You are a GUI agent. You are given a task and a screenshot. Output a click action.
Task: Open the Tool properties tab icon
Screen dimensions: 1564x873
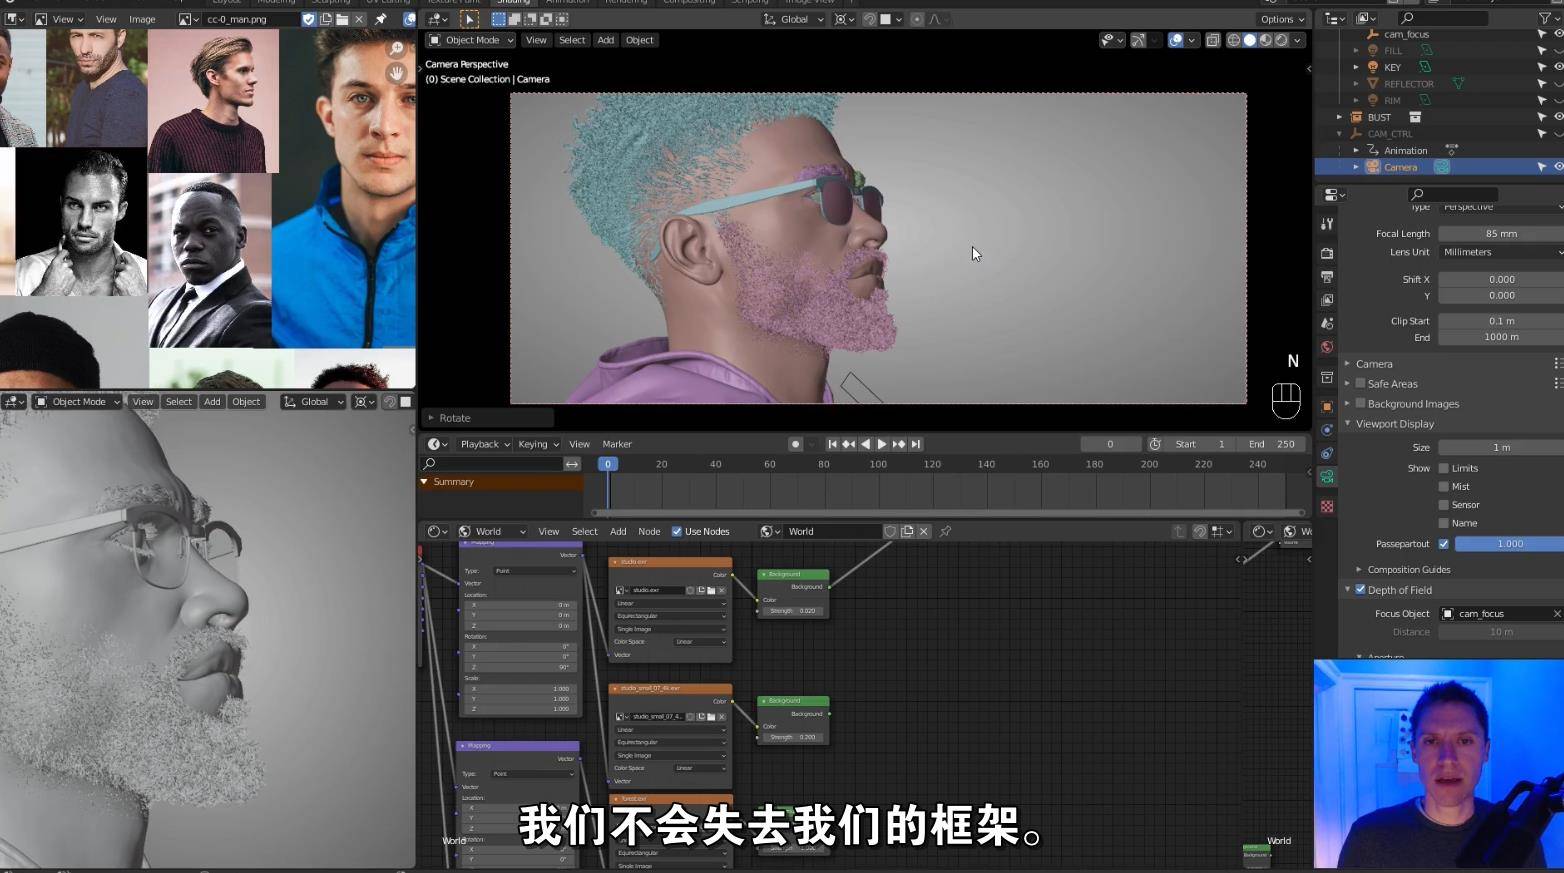[1327, 224]
